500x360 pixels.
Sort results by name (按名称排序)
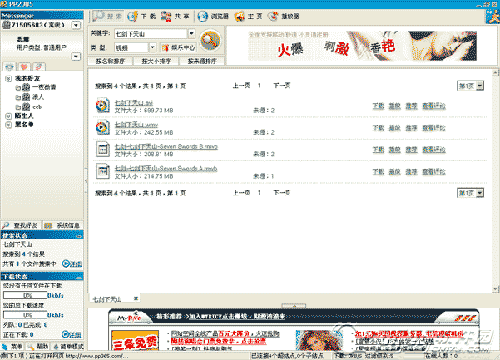110,61
